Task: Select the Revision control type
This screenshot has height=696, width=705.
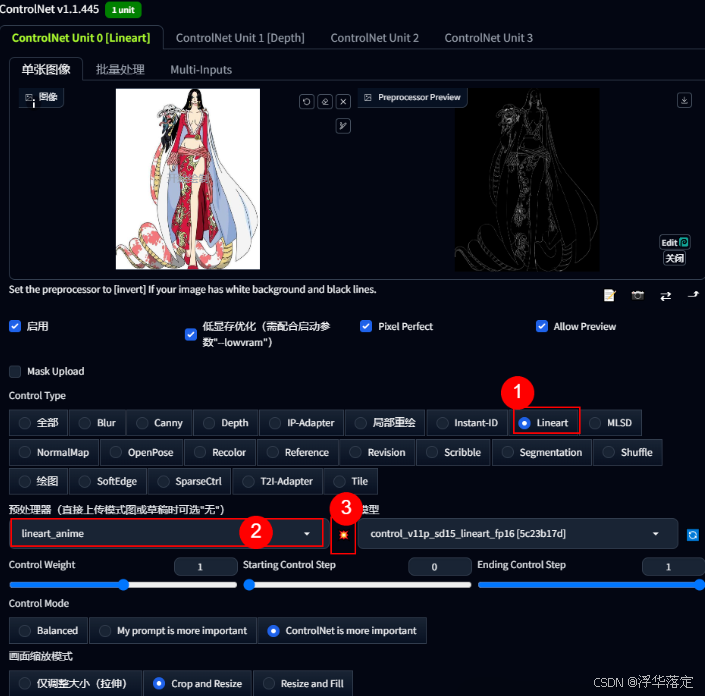Action: (377, 452)
